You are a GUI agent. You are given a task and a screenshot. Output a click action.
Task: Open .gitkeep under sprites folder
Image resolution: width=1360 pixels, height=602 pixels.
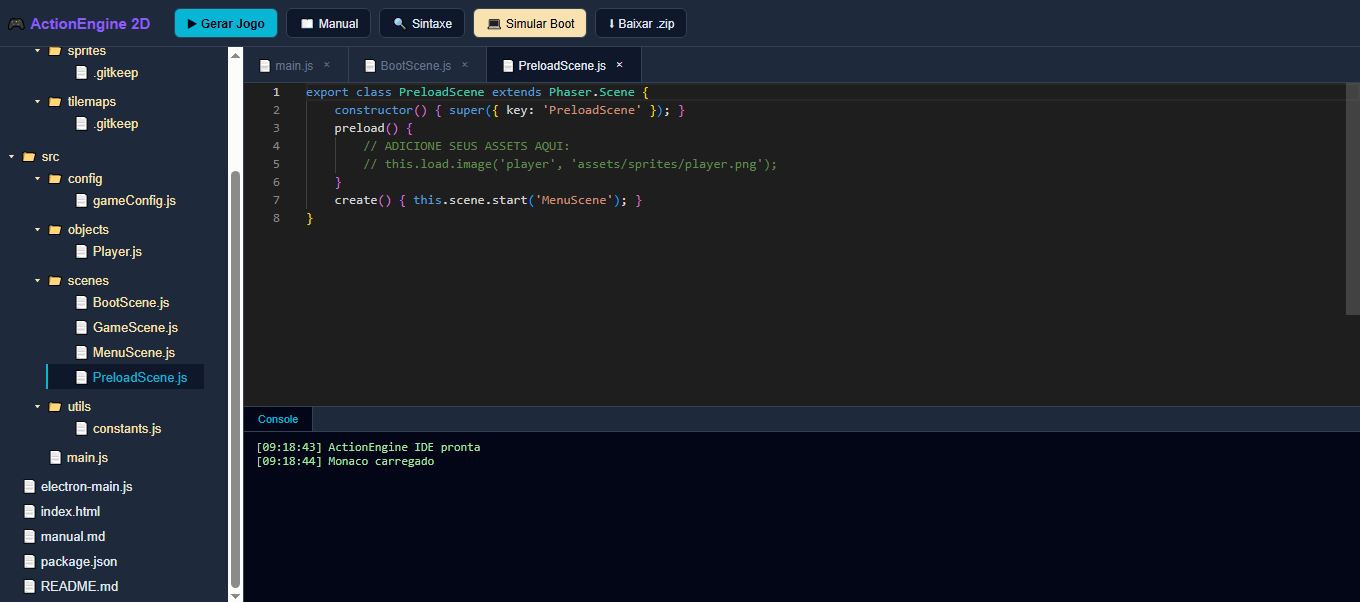[x=115, y=72]
